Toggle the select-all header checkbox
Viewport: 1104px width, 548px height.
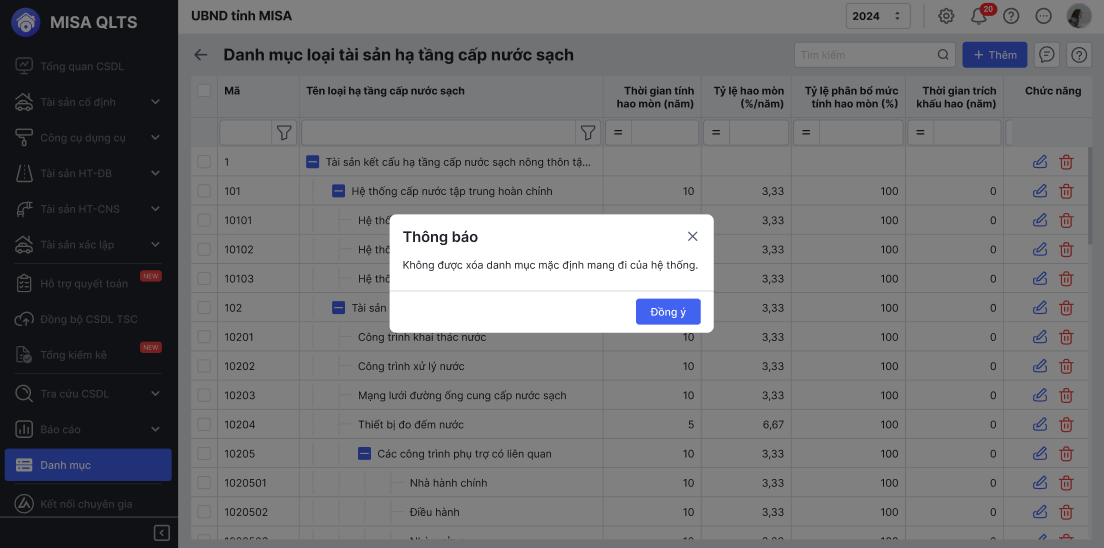tap(204, 91)
